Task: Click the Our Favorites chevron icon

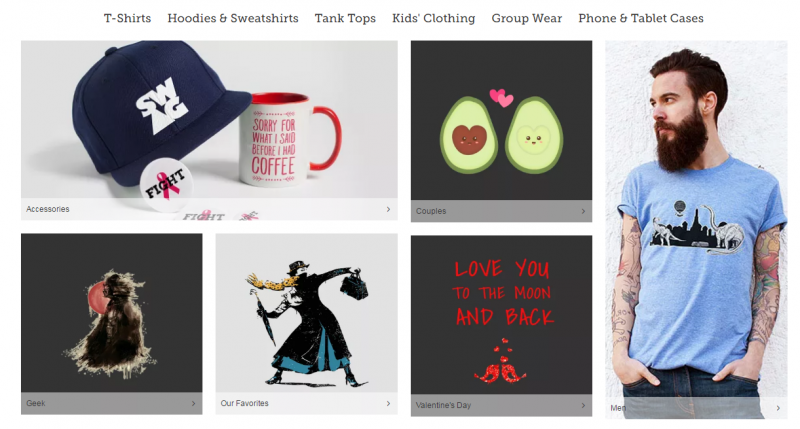Action: (388, 403)
